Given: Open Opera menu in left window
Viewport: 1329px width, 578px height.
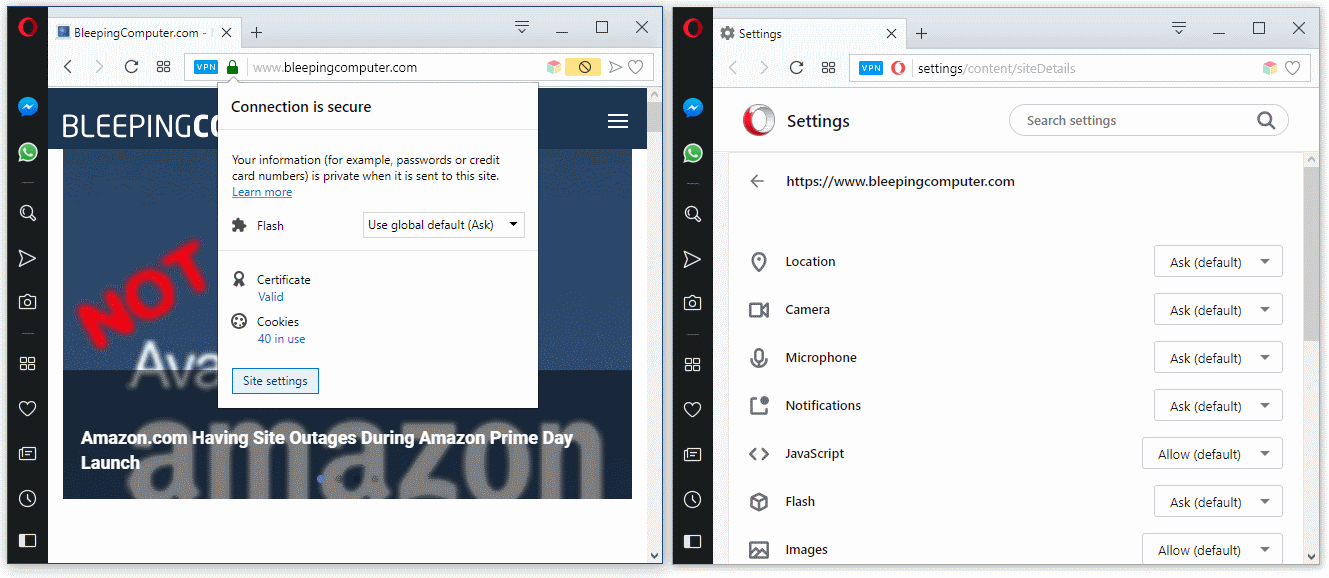Looking at the screenshot, I should pos(28,27).
